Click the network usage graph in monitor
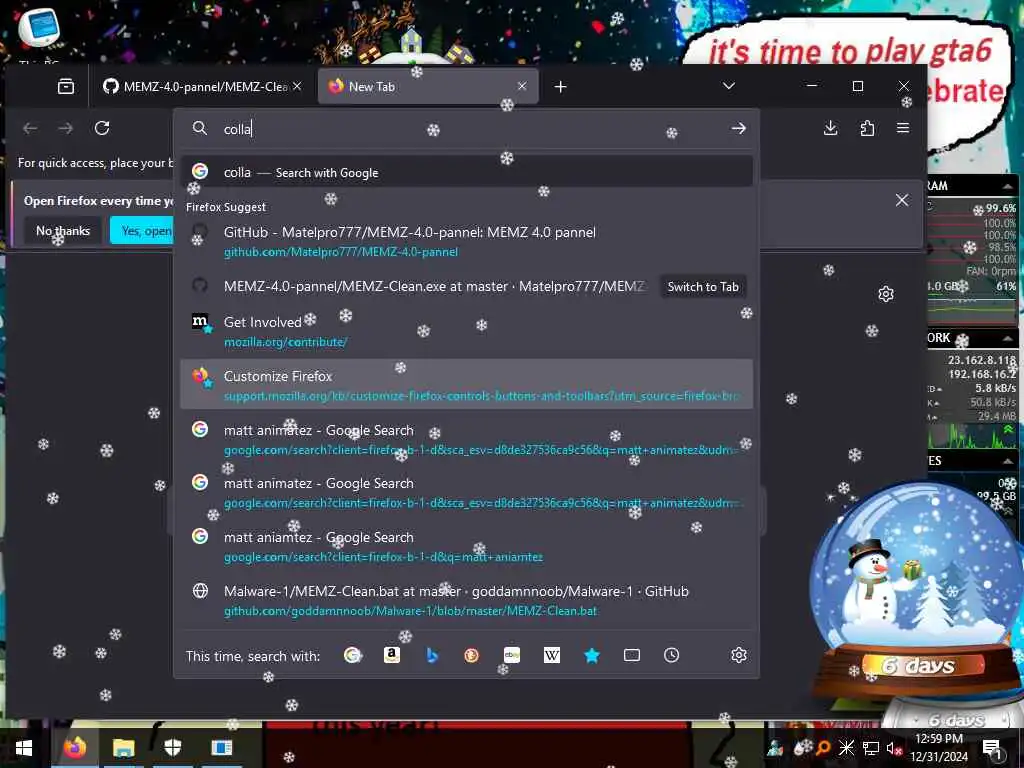Viewport: 1024px width, 768px height. point(972,436)
